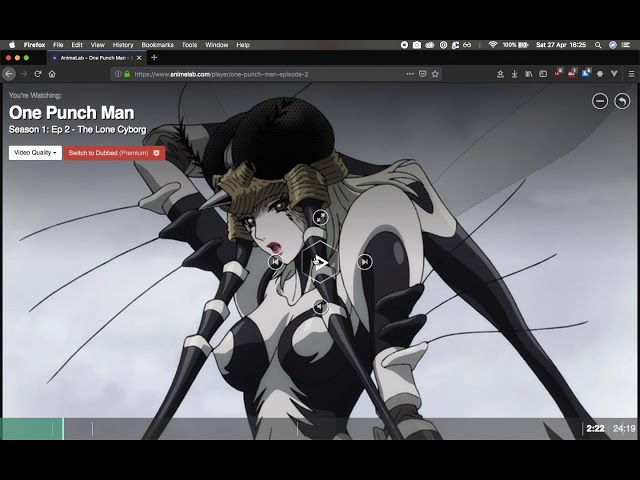
Task: Open the Edit menu
Action: (77, 45)
